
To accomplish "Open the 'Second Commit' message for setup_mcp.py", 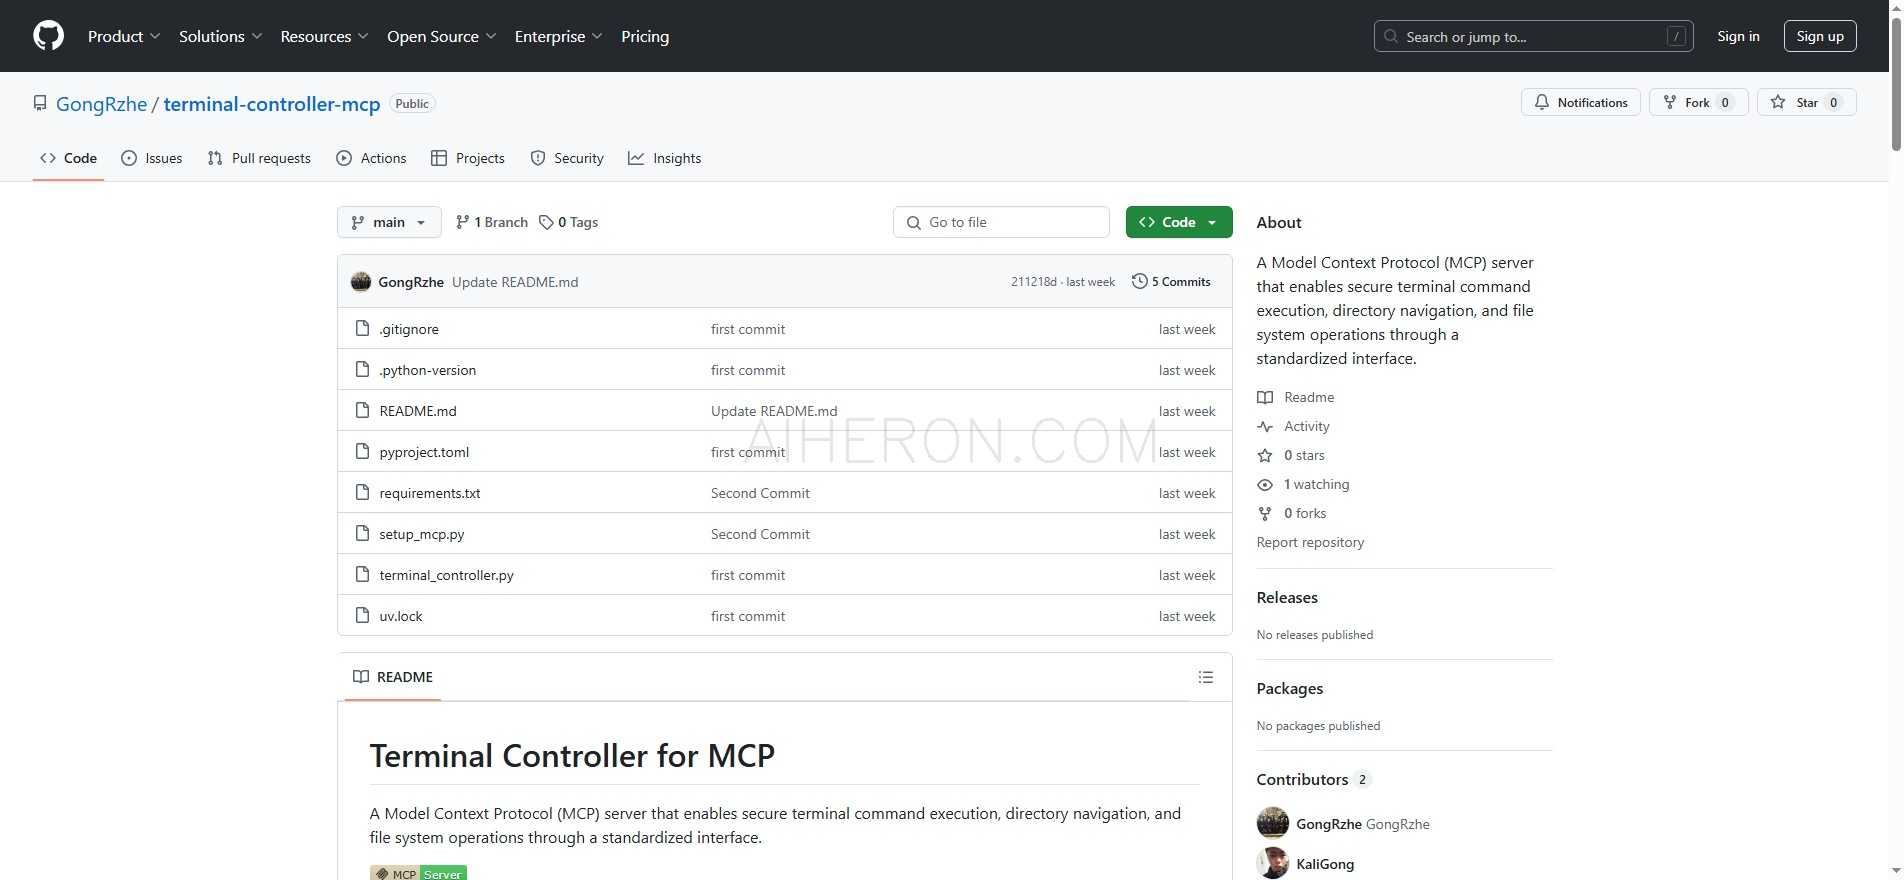I will pyautogui.click(x=760, y=534).
